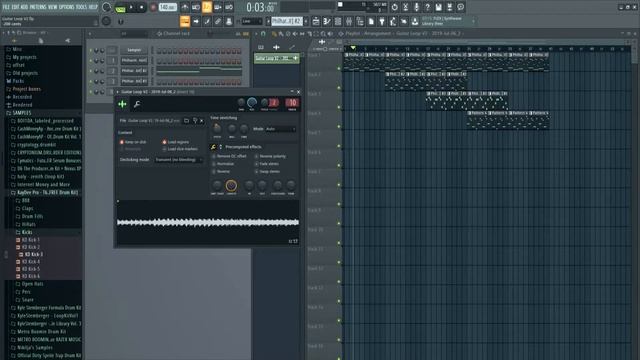Viewport: 640px width, 360px height.
Task: Click the red Record button
Action: click(x=153, y=7)
